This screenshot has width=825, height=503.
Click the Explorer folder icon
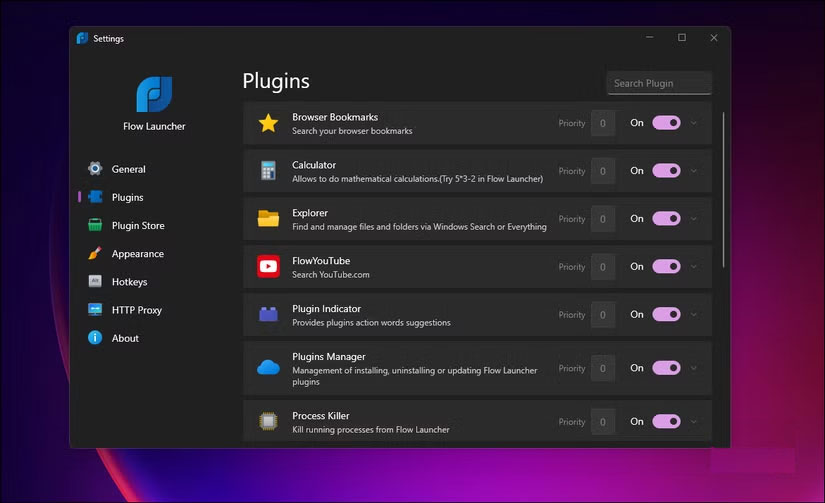pos(268,218)
